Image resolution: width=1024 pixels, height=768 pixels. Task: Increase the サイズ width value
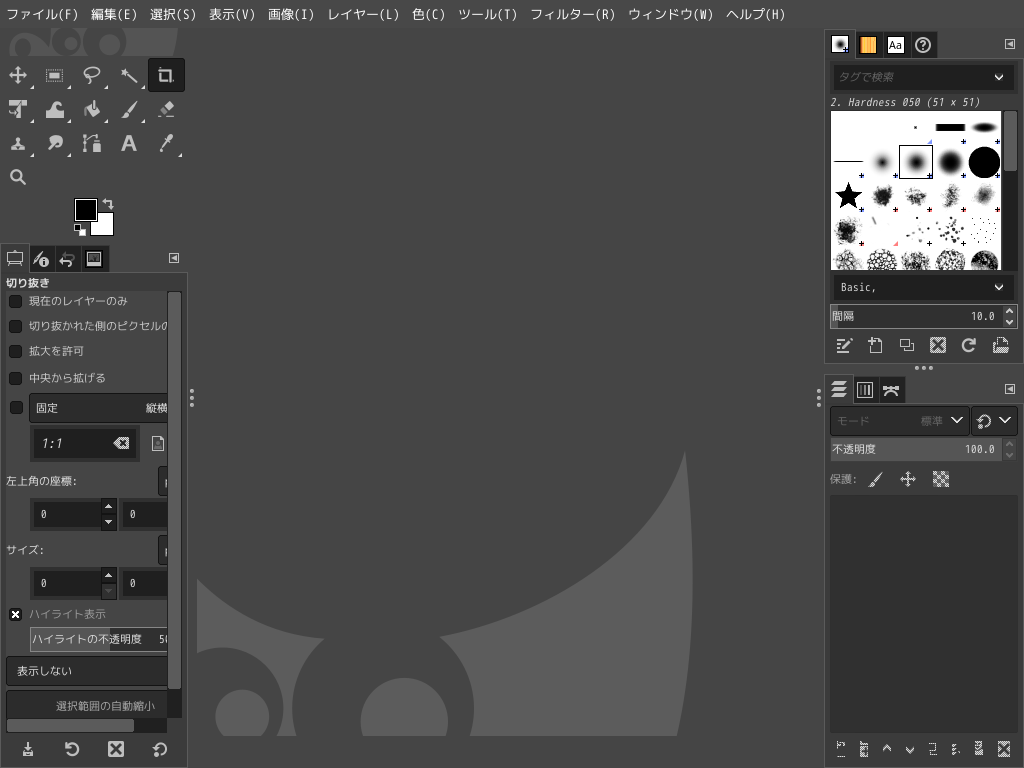coord(109,575)
